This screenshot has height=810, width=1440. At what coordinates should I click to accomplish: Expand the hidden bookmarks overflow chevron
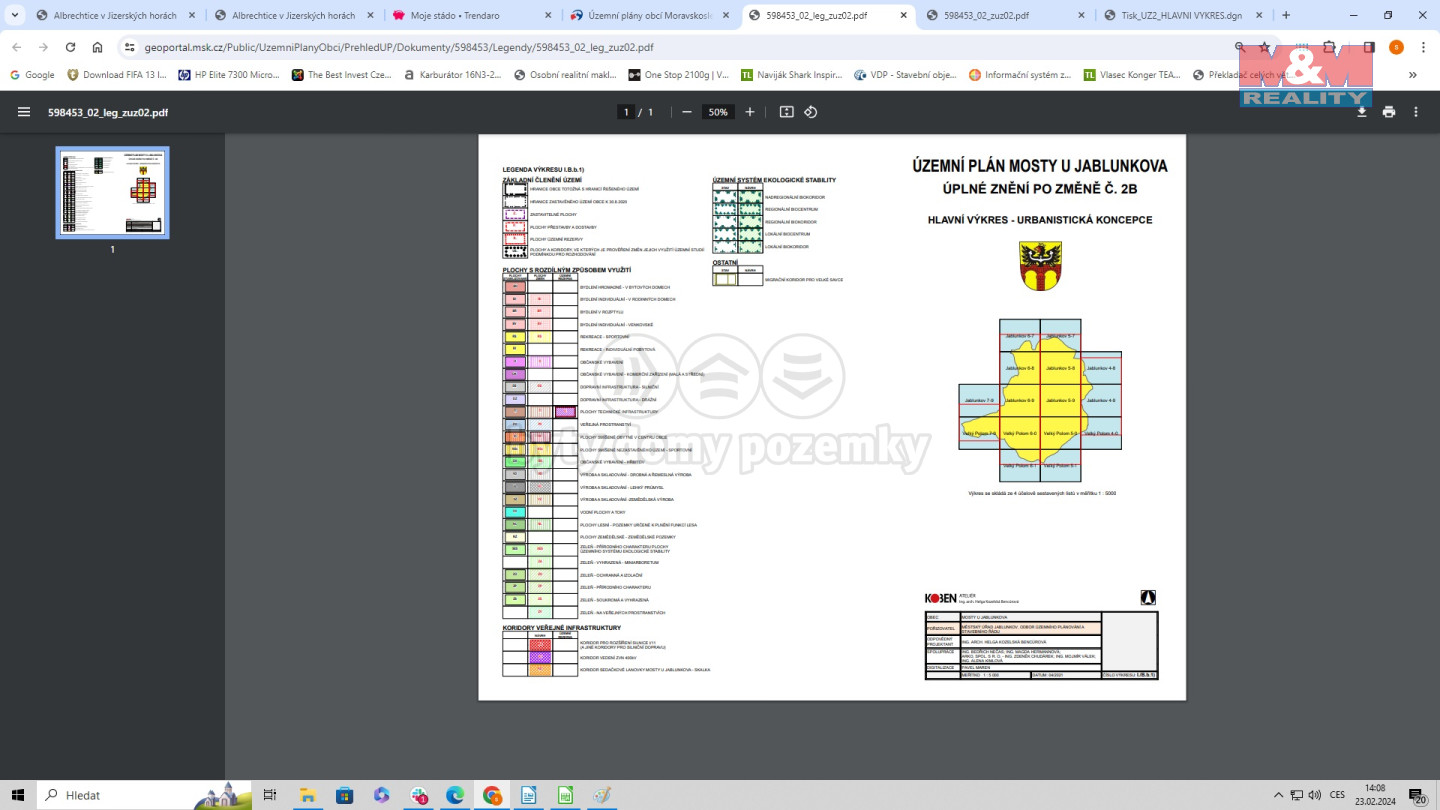click(1413, 74)
